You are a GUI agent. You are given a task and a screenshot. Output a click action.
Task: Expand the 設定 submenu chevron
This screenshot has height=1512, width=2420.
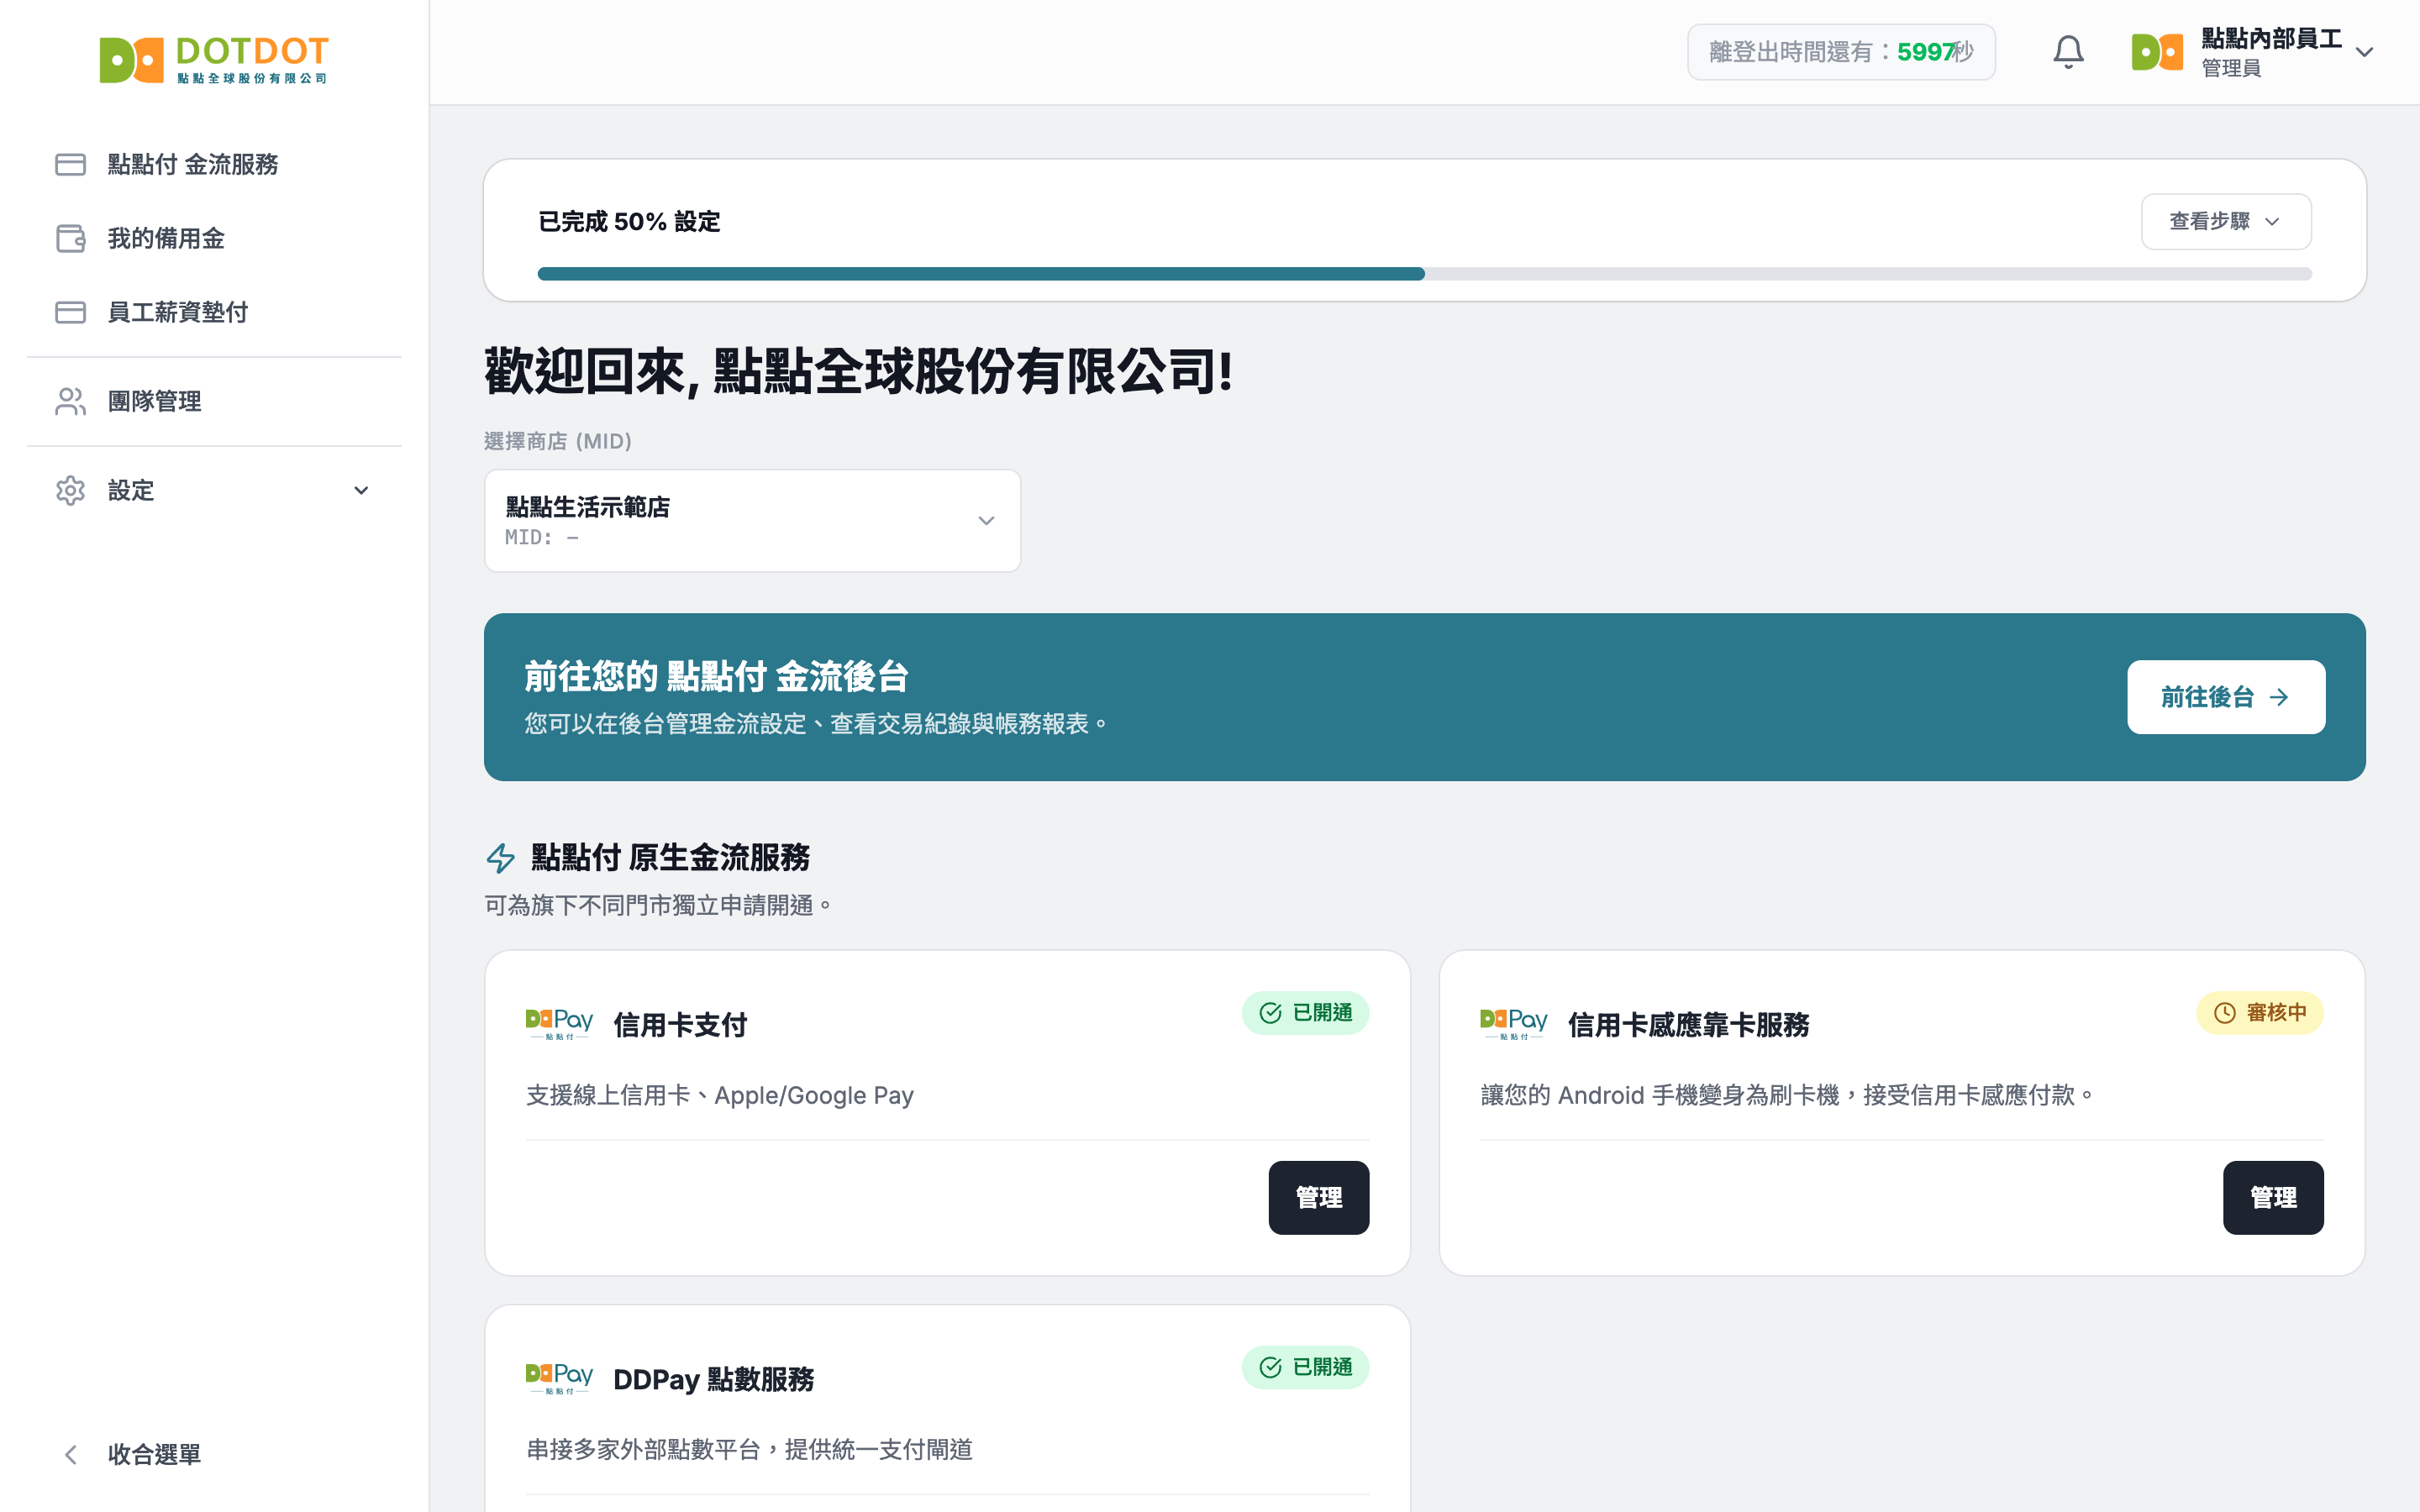point(361,490)
